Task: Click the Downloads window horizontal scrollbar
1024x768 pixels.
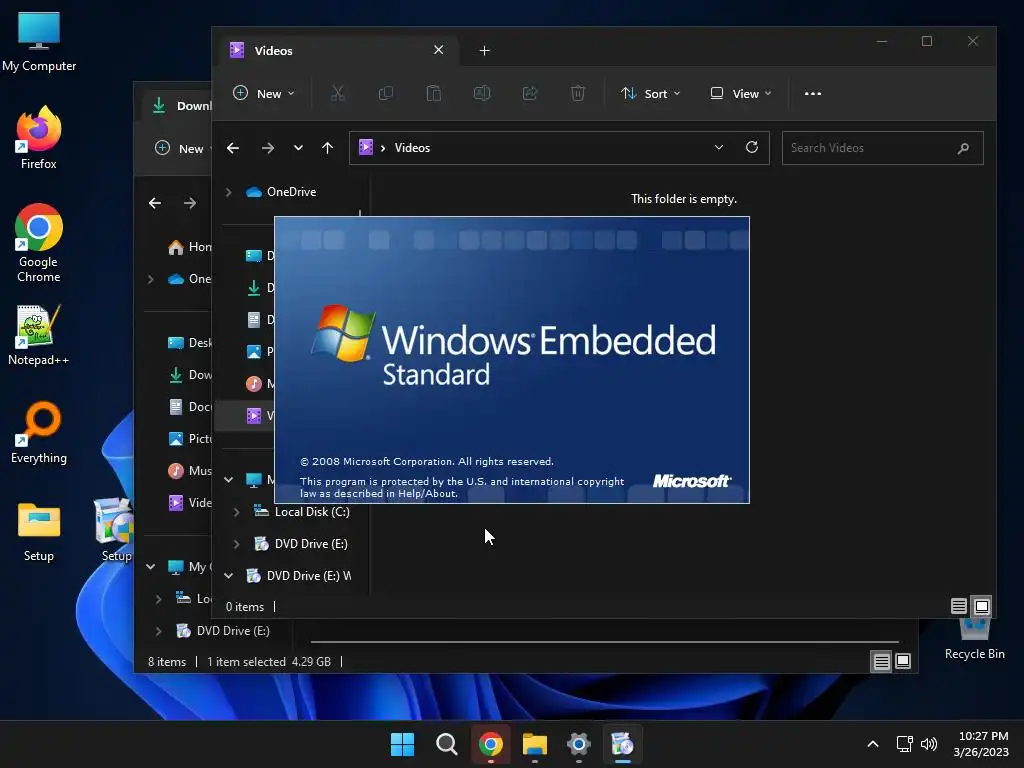Action: coord(605,642)
